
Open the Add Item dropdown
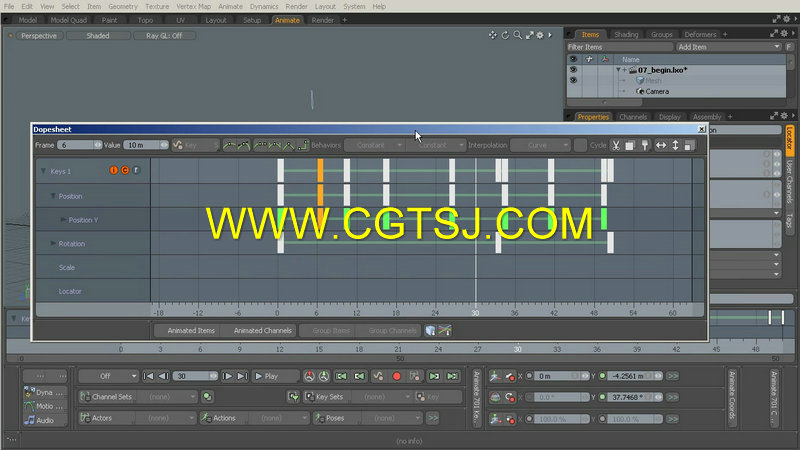pyautogui.click(x=729, y=47)
